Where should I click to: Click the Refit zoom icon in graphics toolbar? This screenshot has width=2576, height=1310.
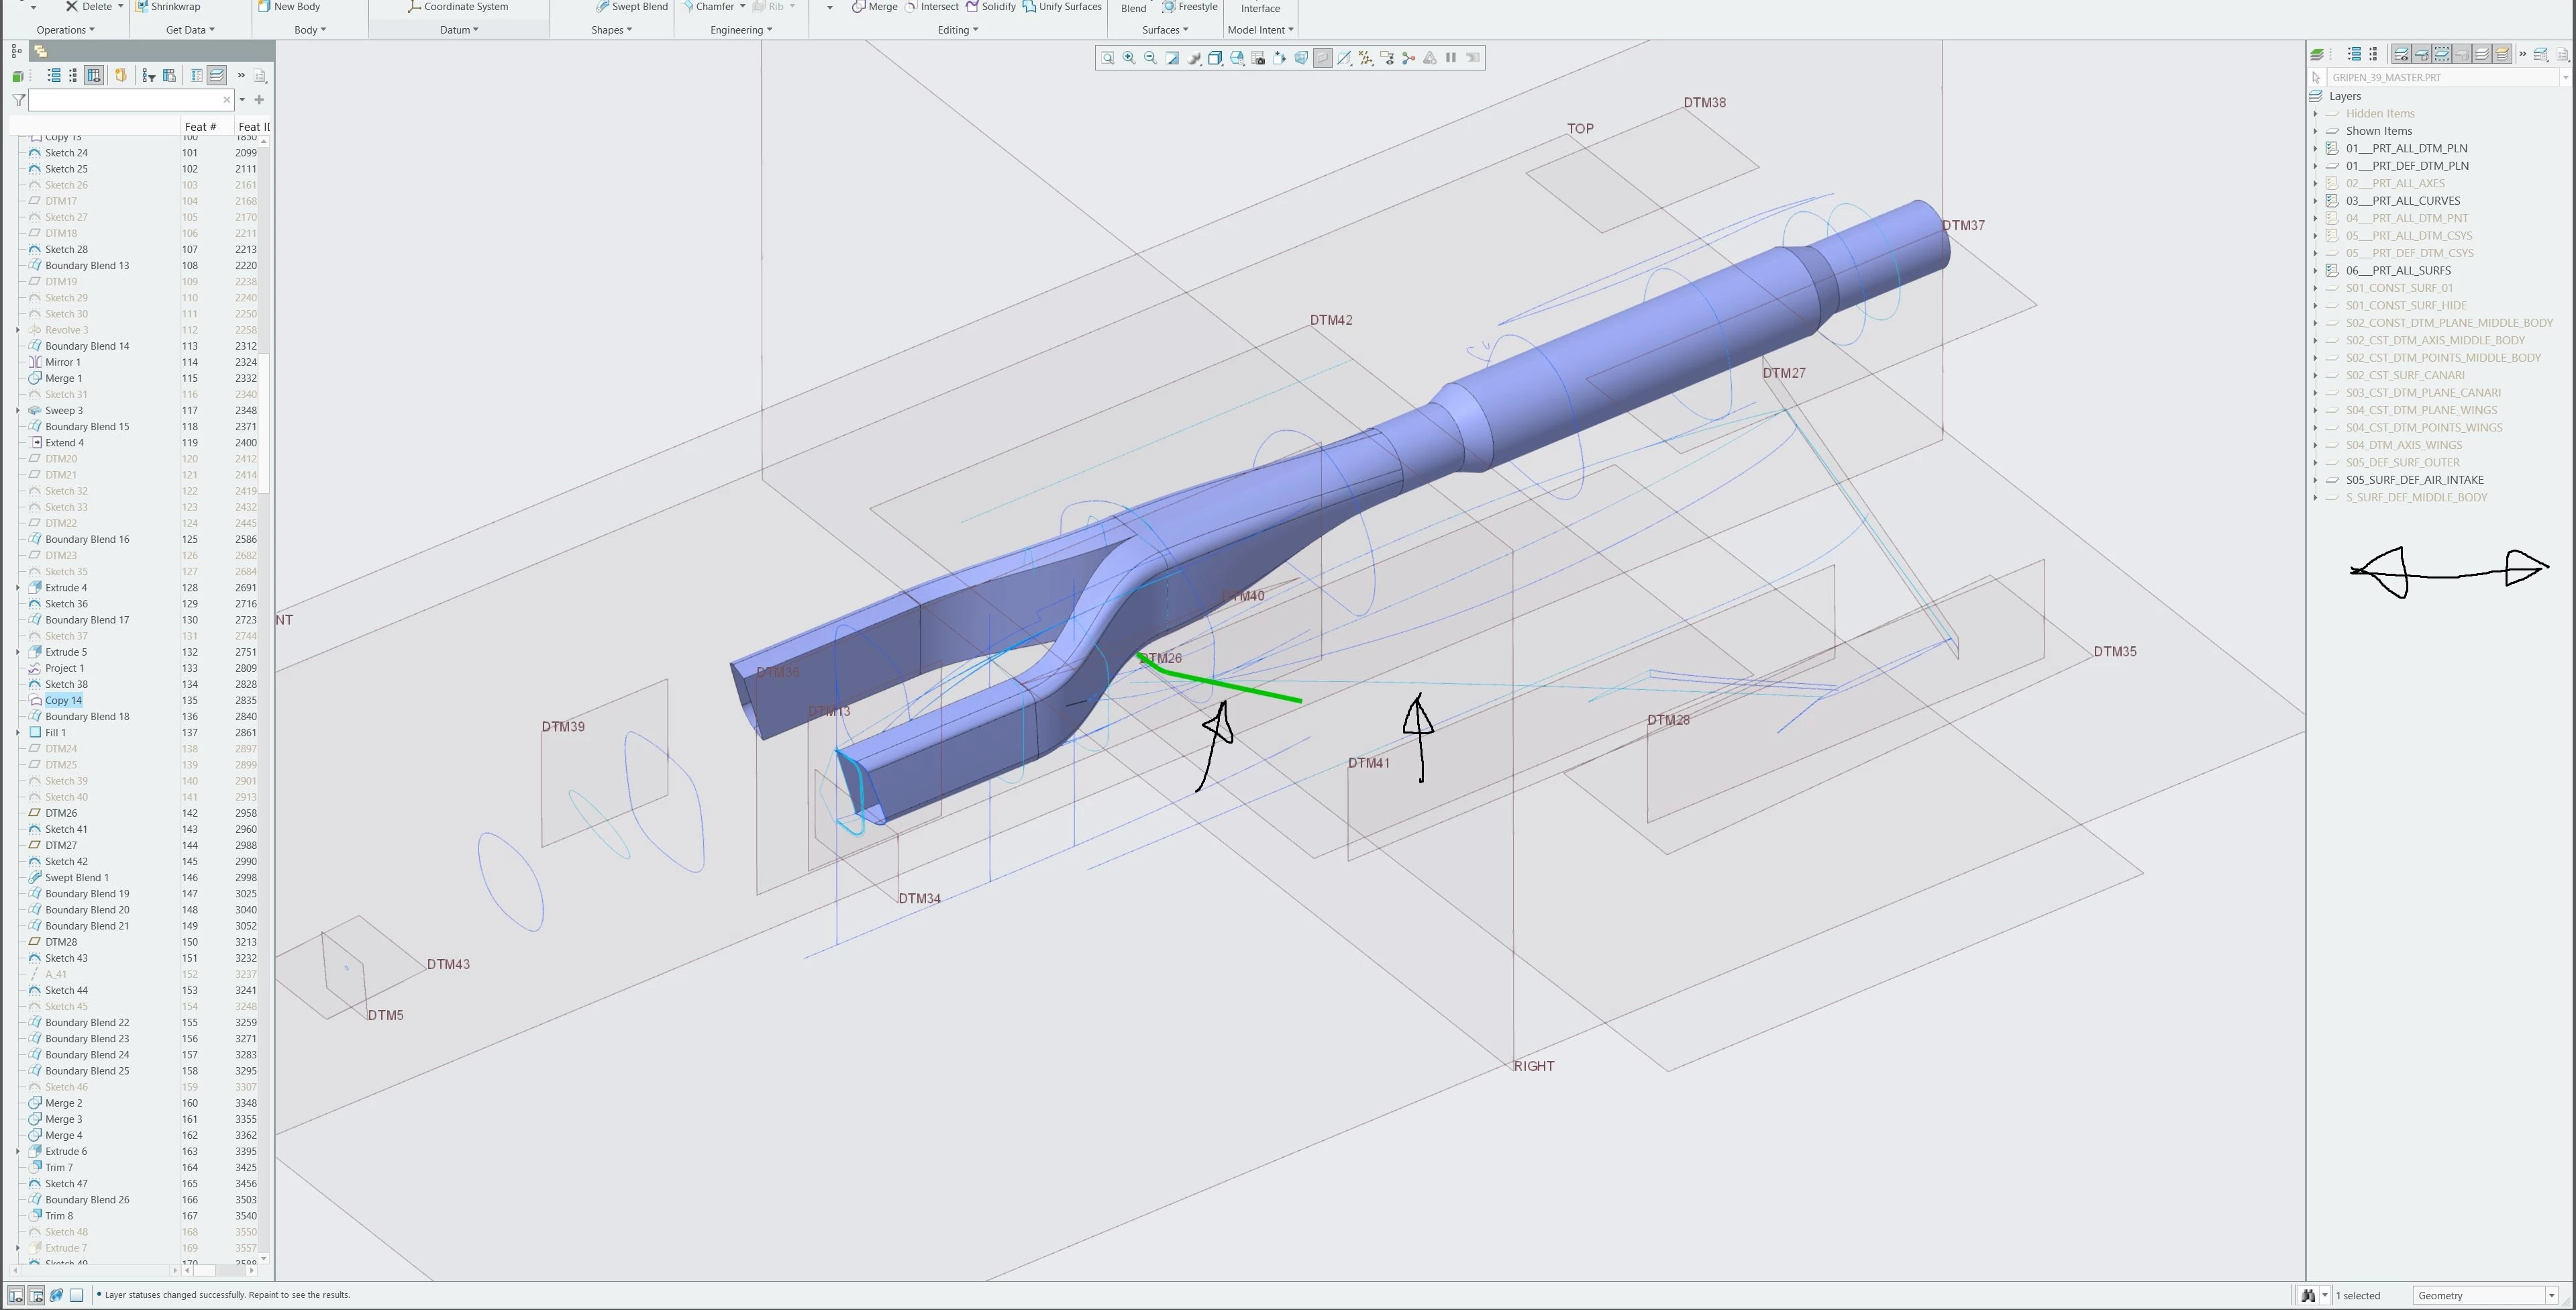coord(1107,58)
